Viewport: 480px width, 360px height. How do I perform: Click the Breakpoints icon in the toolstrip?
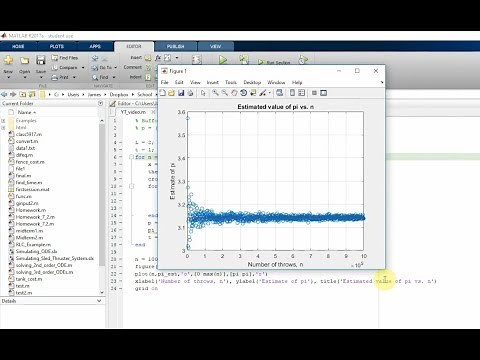tap(197, 60)
